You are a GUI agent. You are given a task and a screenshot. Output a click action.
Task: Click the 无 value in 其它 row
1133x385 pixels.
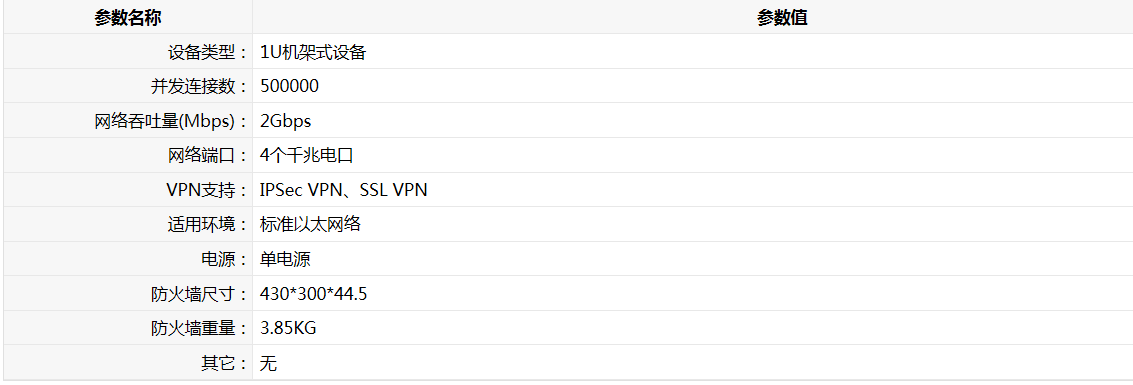click(268, 363)
